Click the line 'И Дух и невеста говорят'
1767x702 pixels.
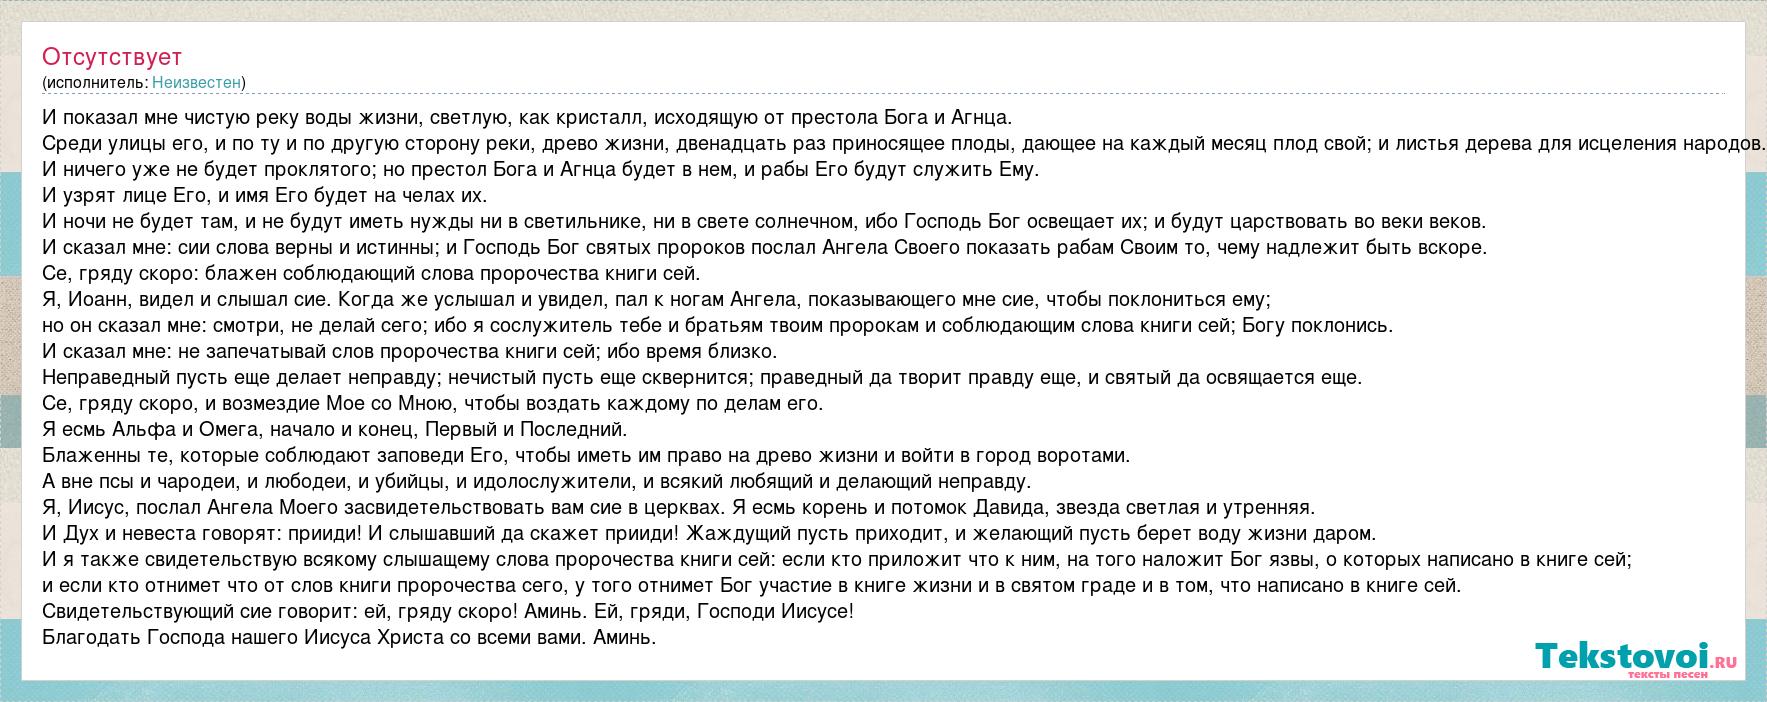(710, 533)
